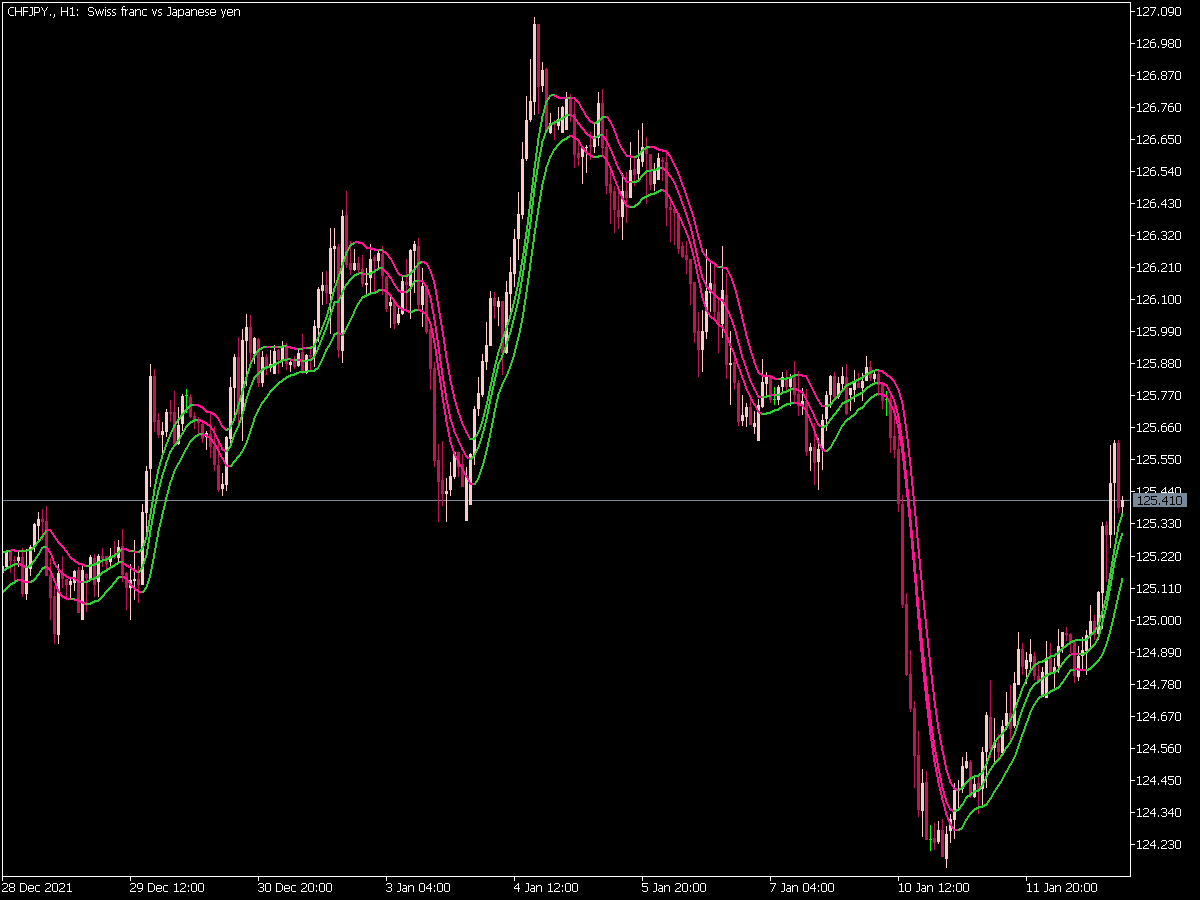Click the 126.320 price scale value

click(1160, 236)
